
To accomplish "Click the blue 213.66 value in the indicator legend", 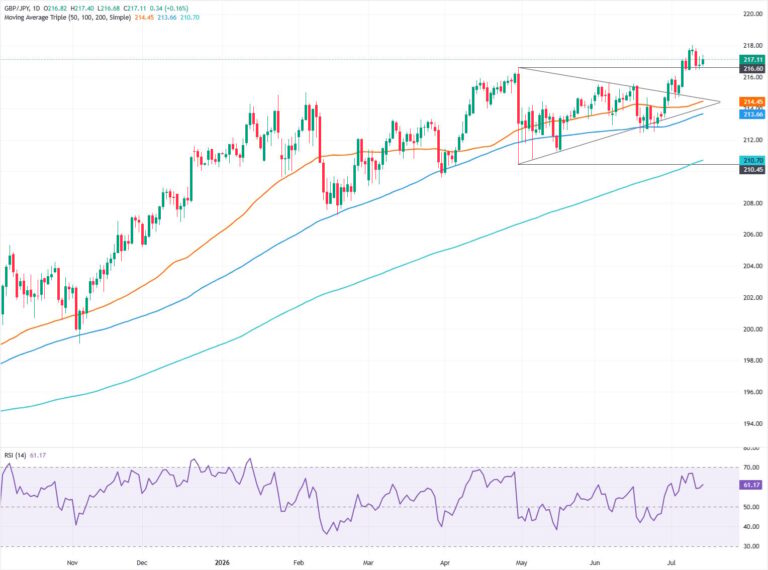I will (167, 17).
